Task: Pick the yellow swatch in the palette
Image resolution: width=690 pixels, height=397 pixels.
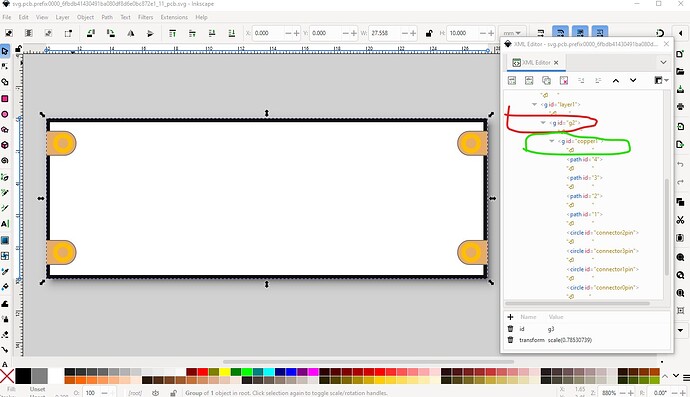Action: (x=224, y=372)
